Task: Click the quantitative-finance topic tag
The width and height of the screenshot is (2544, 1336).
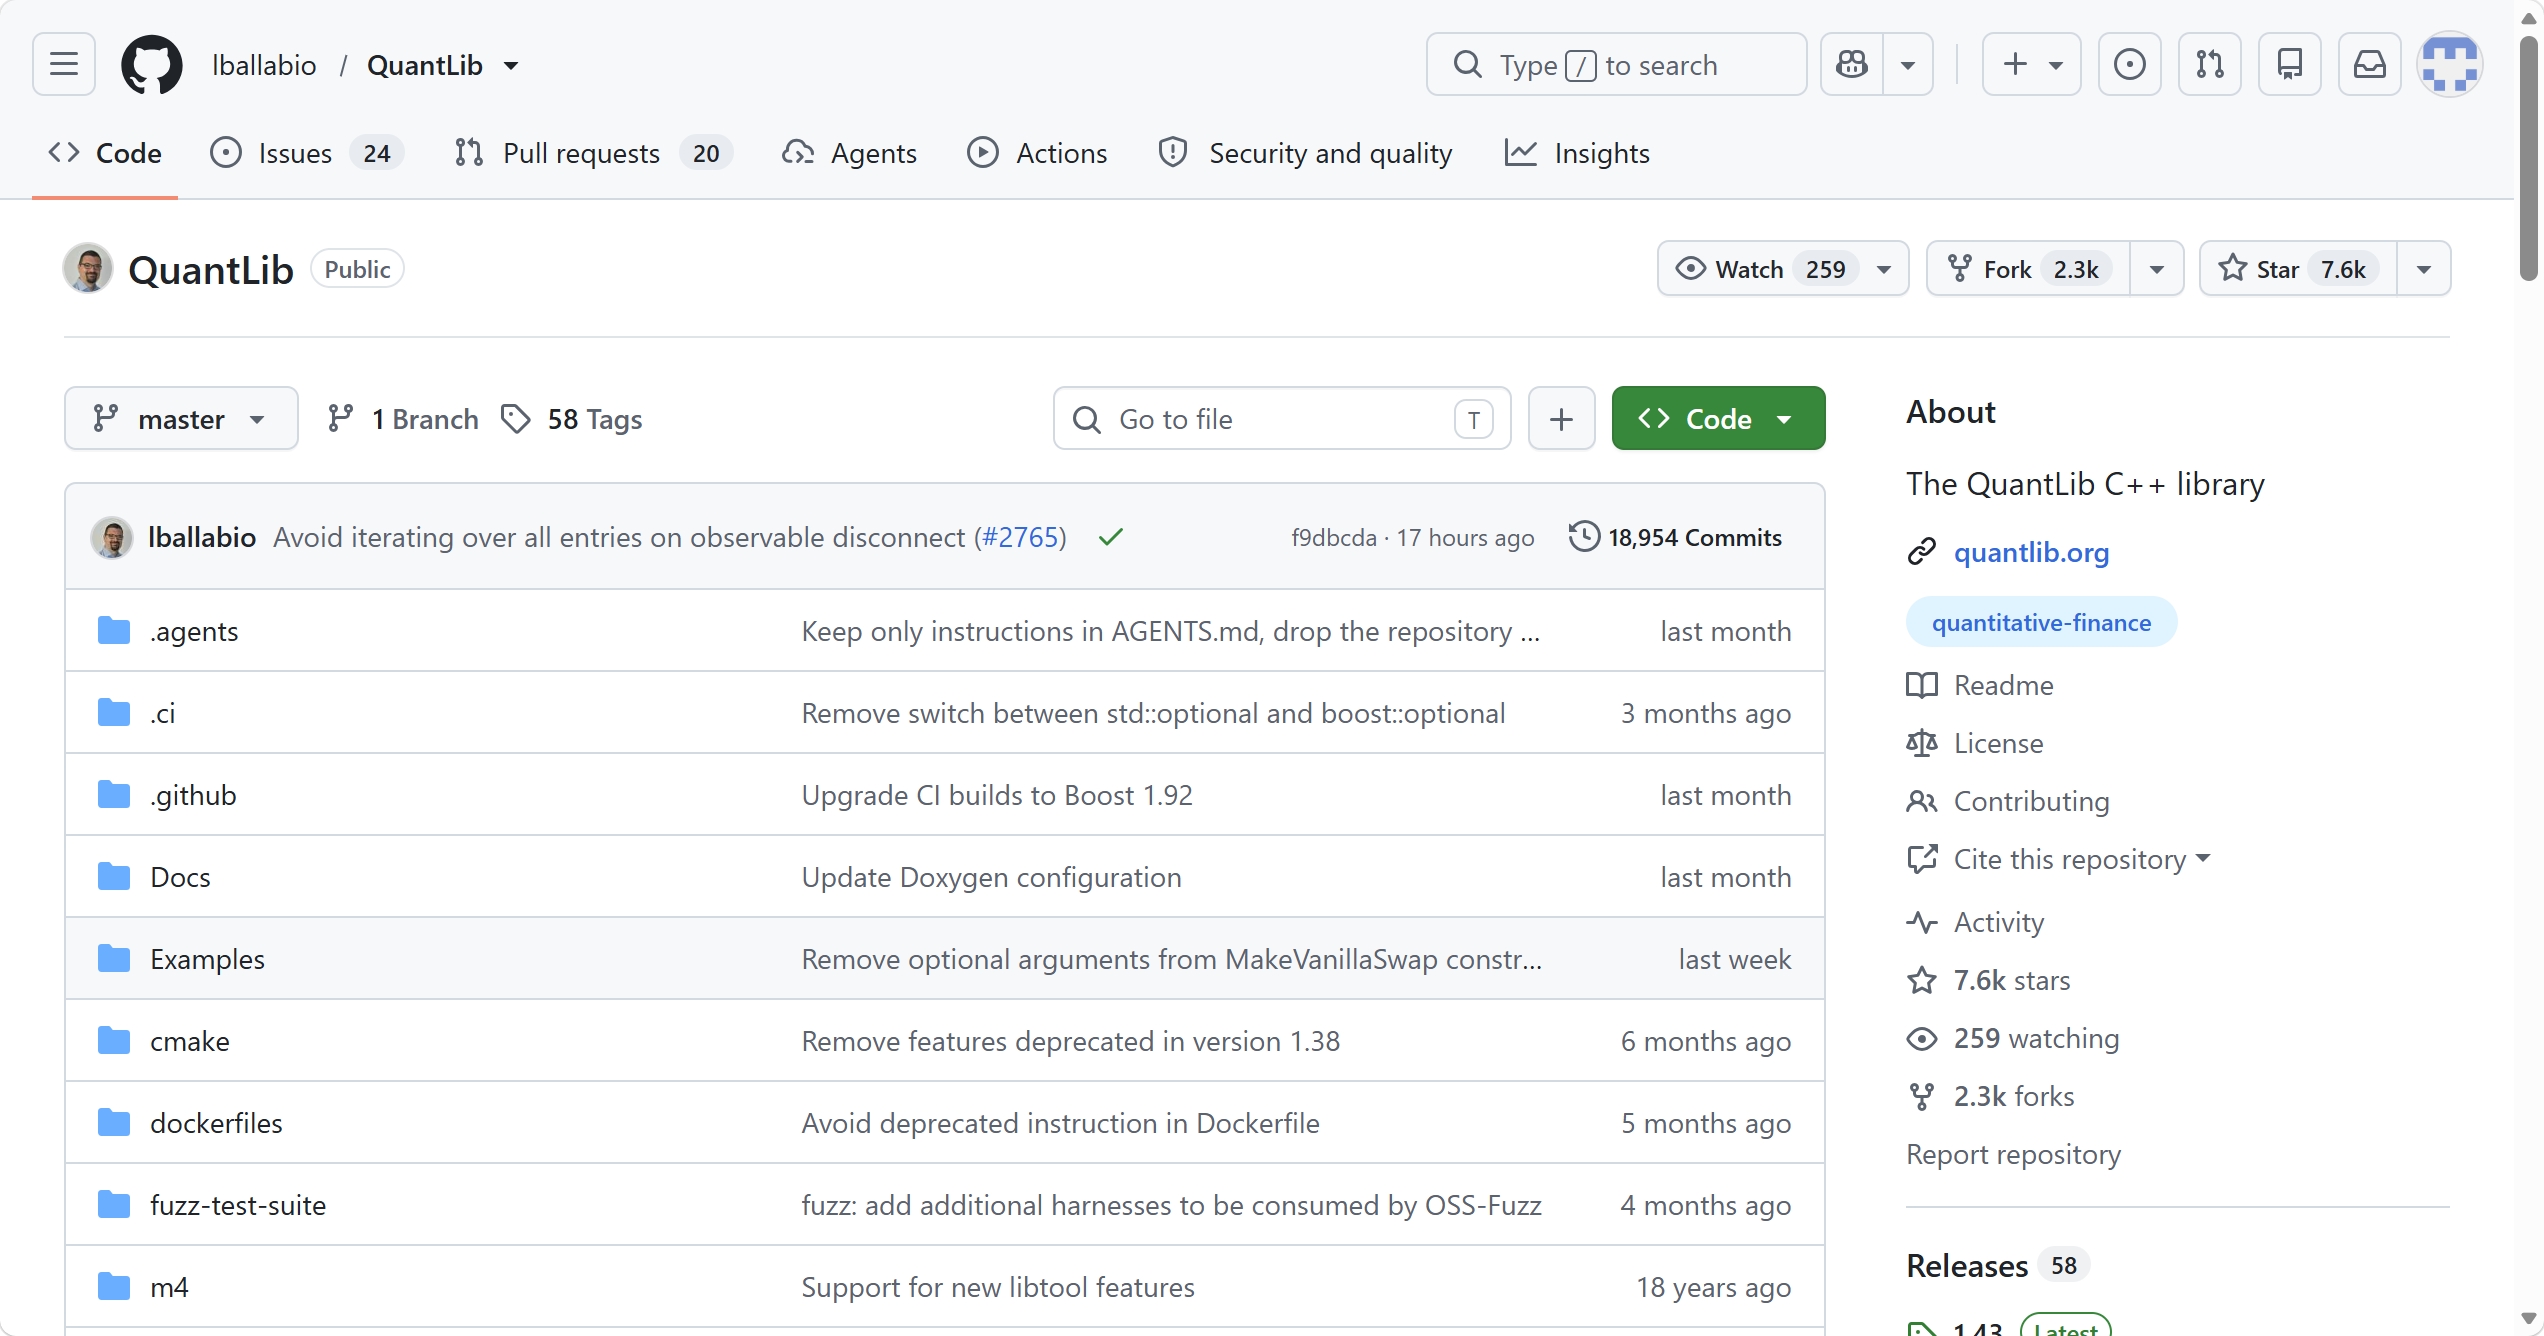Action: click(2041, 622)
